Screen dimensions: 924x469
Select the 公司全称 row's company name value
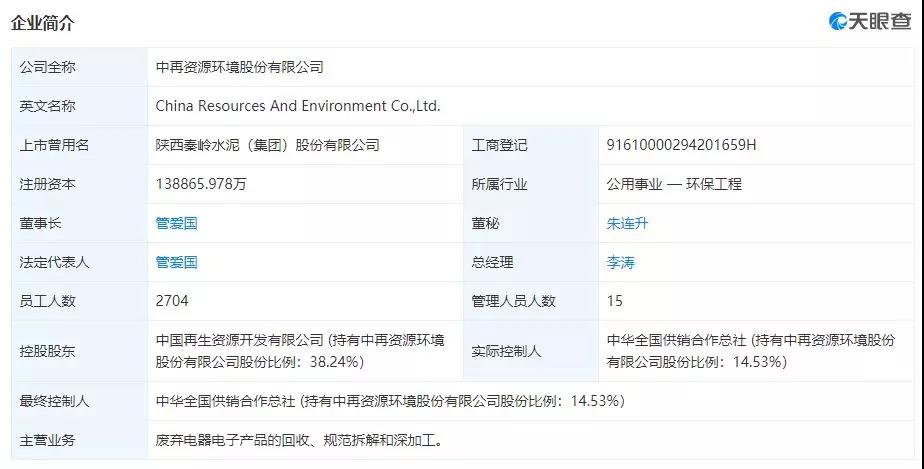click(240, 67)
